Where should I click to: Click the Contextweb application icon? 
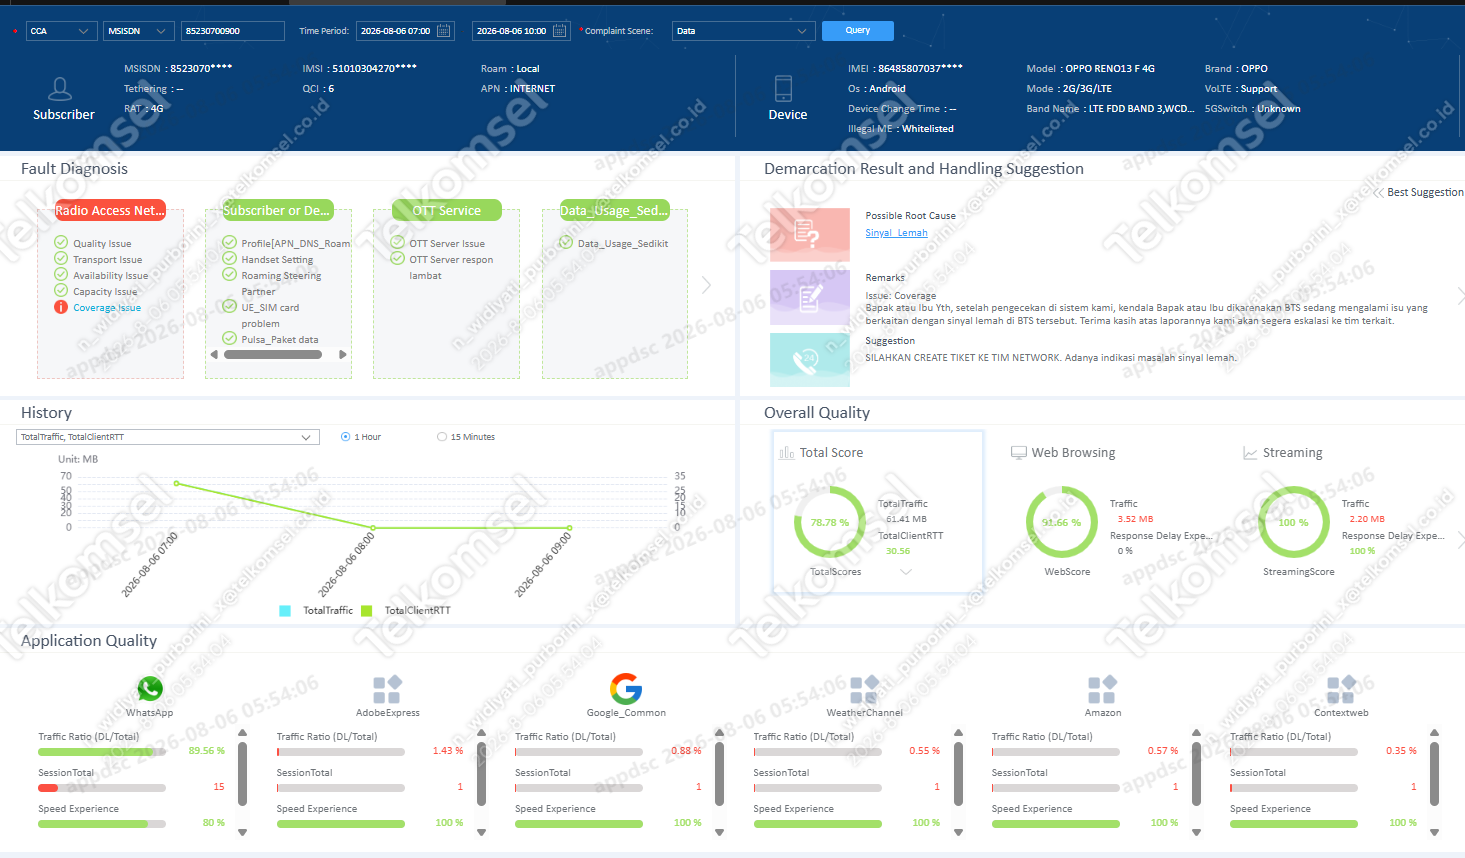1341,689
